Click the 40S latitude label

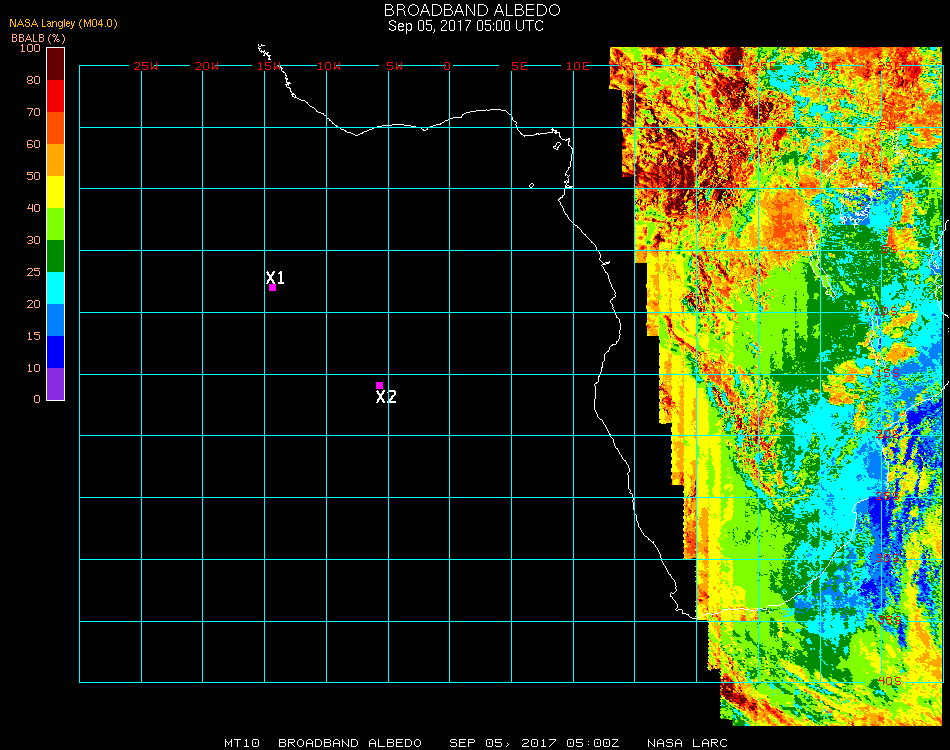[889, 682]
